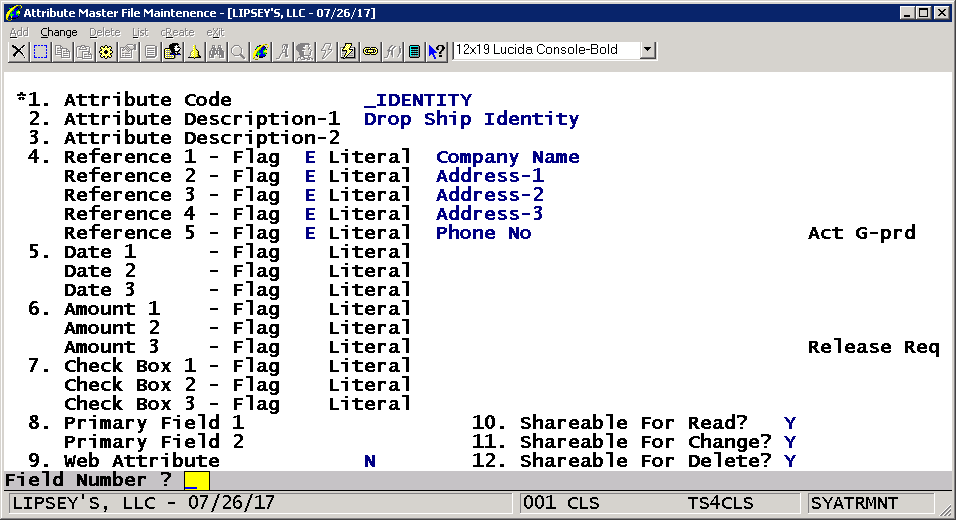Image resolution: width=956 pixels, height=520 pixels.
Task: Select the blue dashed selection rectangle tool
Action: pyautogui.click(x=40, y=51)
